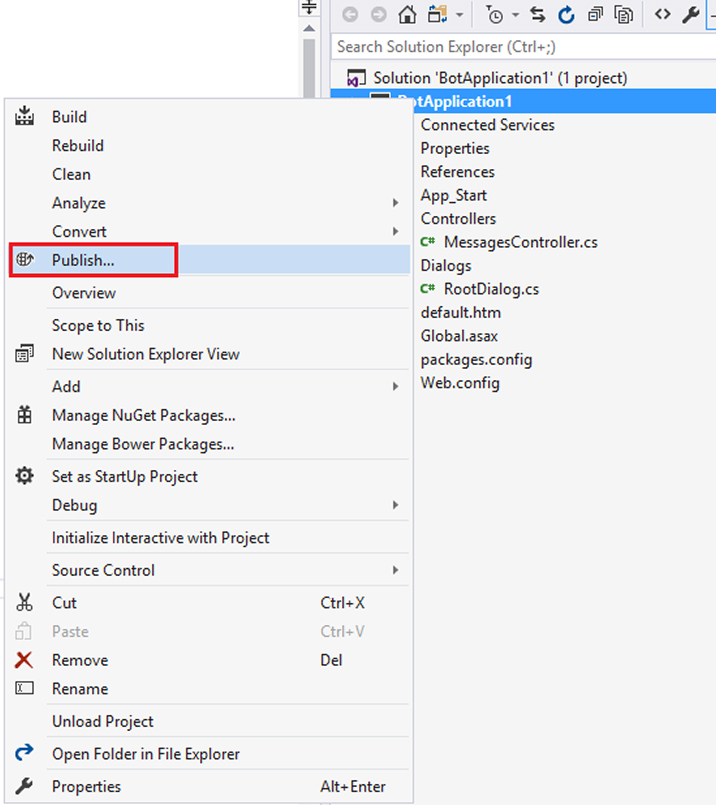Choose Manage NuGet Packages... menu entry
Screen dimensions: 716x805
143,415
